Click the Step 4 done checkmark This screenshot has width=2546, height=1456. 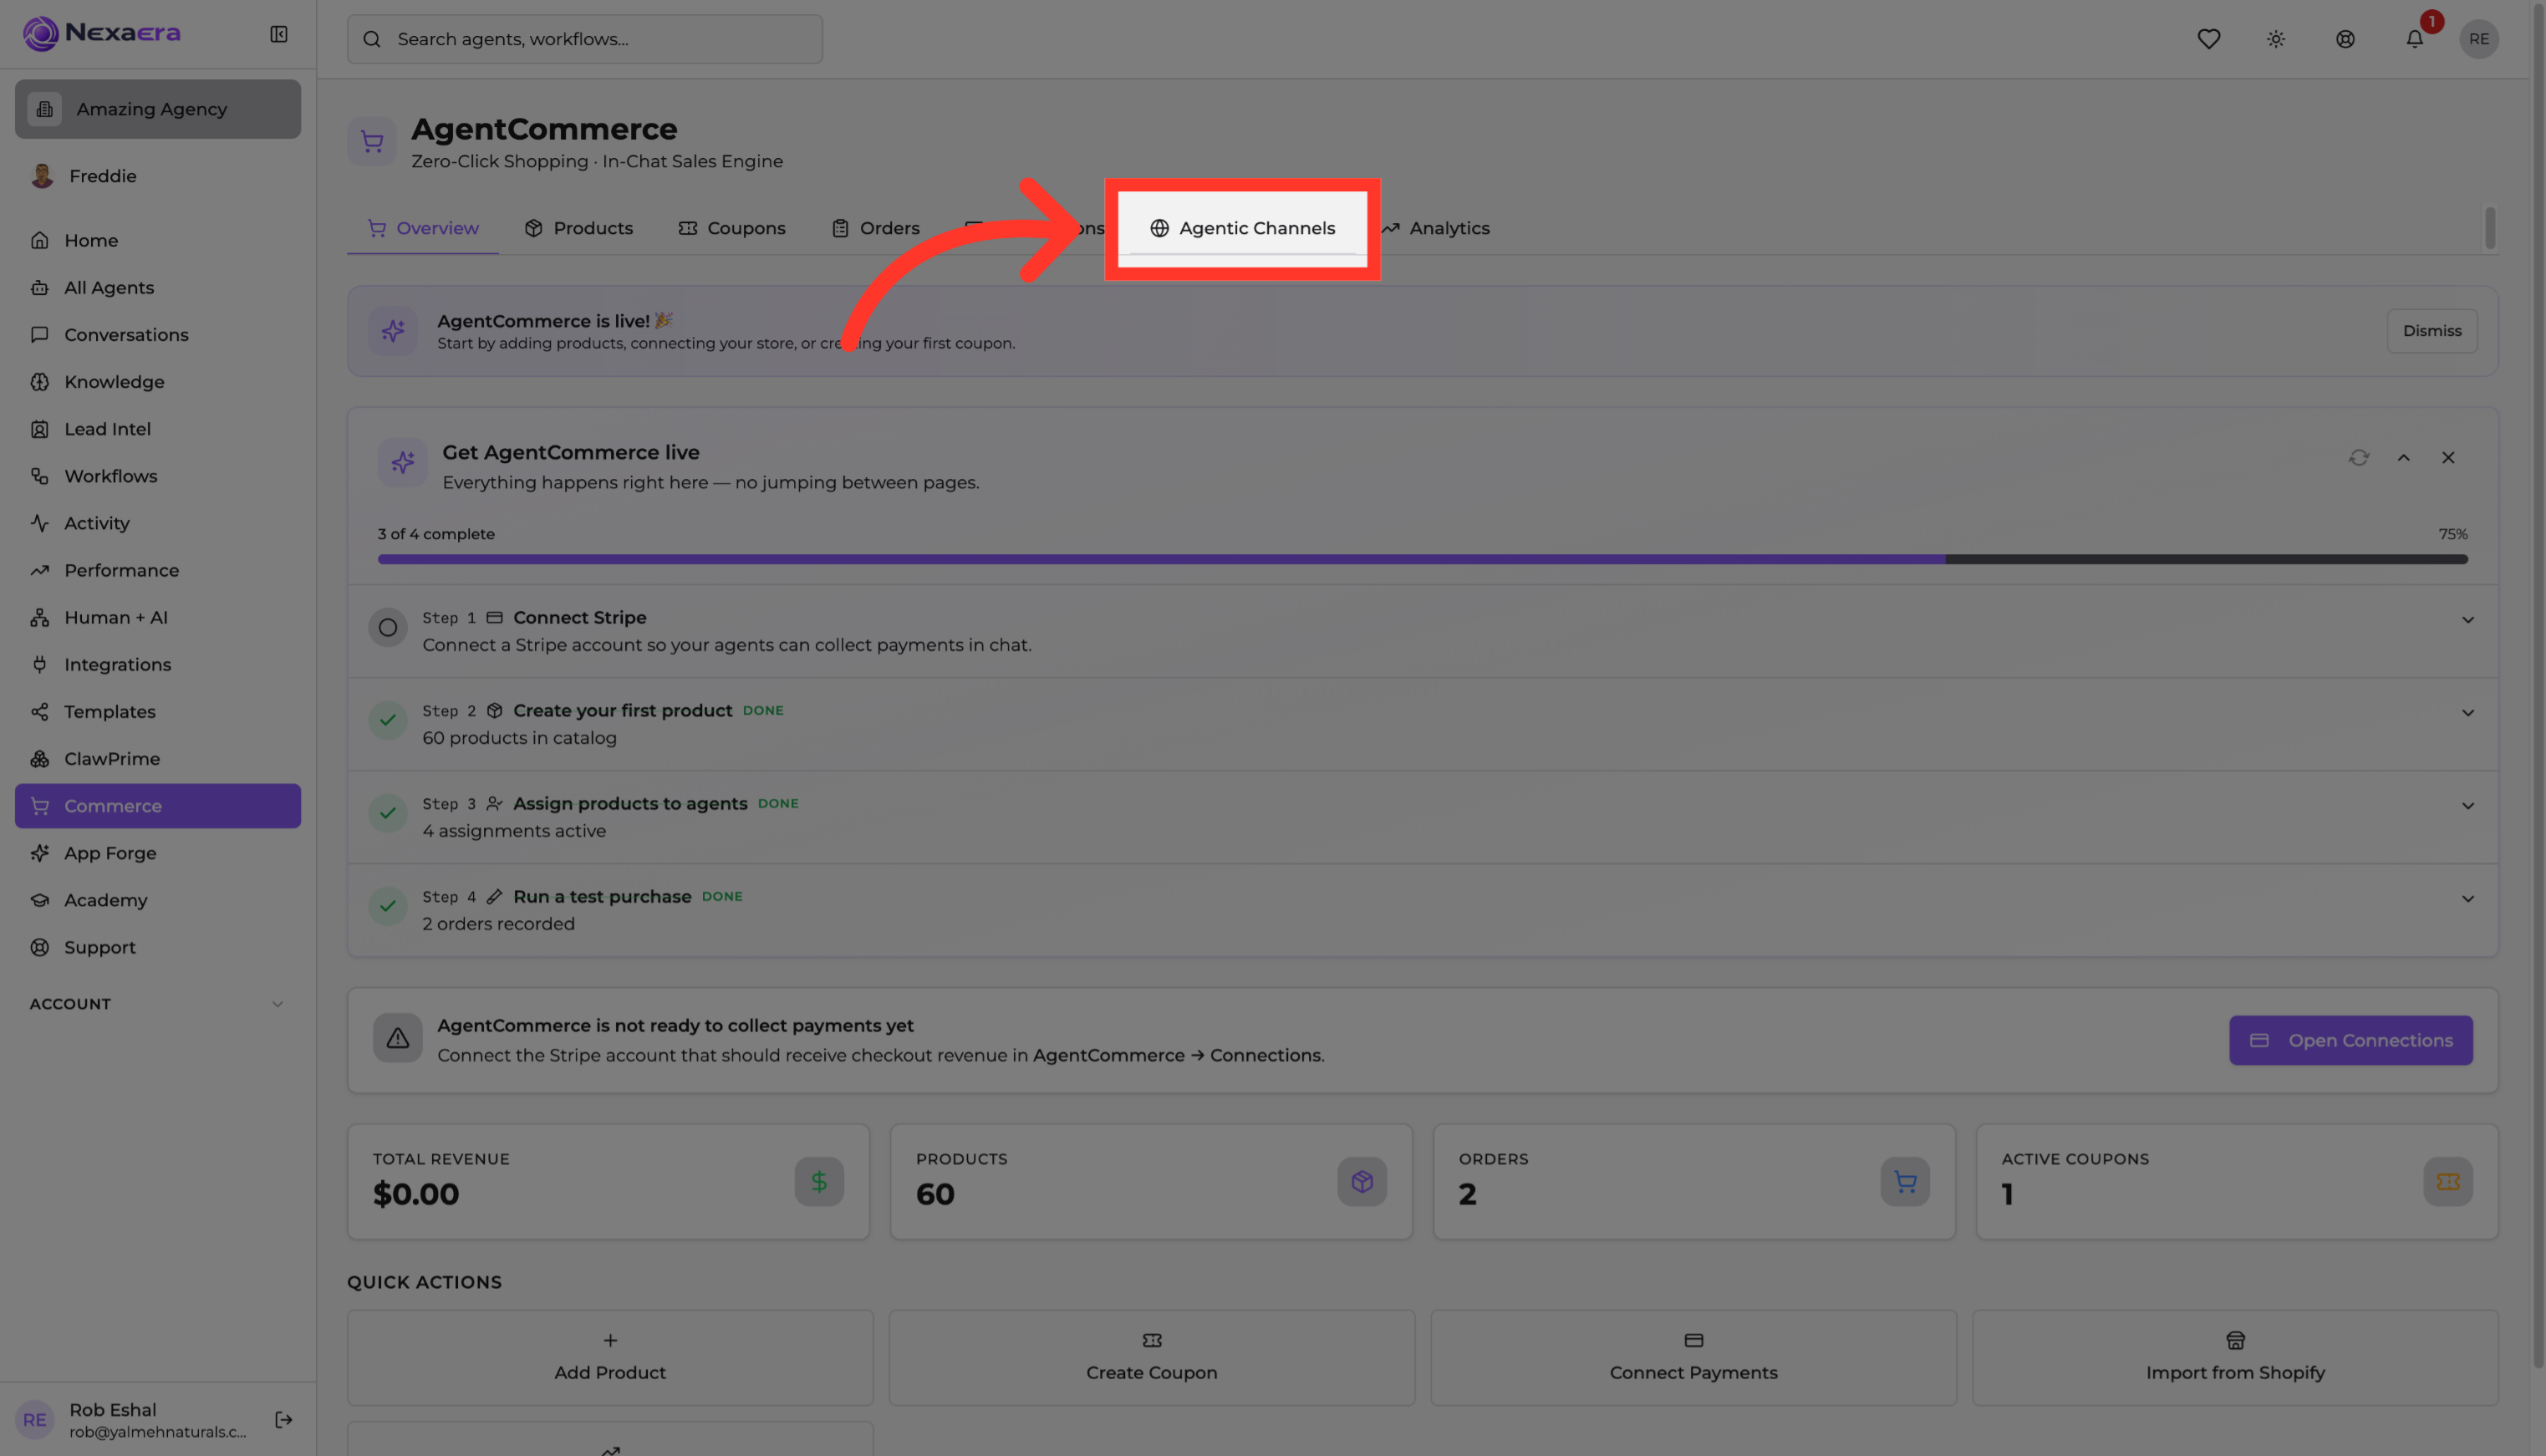pos(388,906)
